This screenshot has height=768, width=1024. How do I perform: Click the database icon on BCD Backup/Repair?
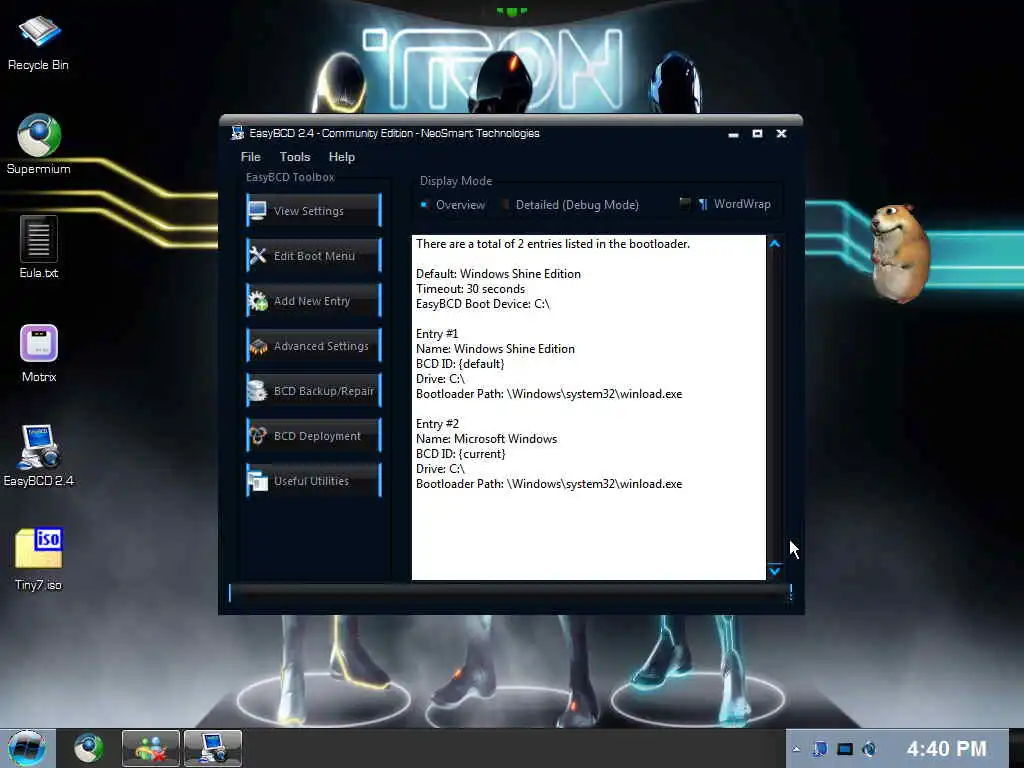click(x=257, y=391)
